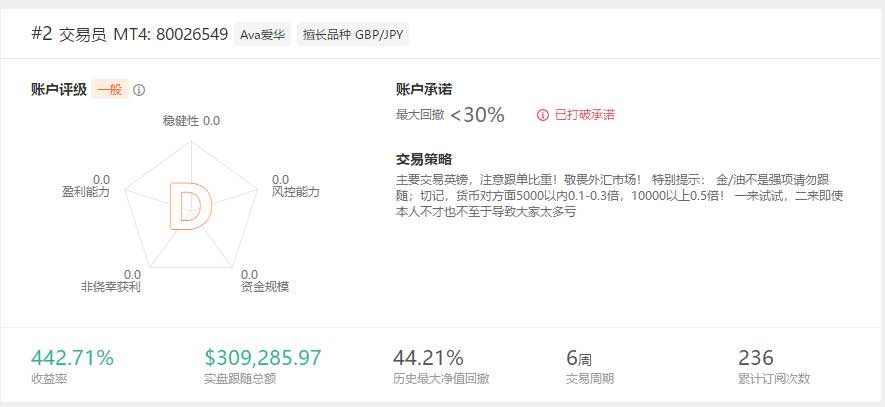Click the 稳健性 0.0 radar label
Screen dimensions: 885x407
[x=191, y=121]
